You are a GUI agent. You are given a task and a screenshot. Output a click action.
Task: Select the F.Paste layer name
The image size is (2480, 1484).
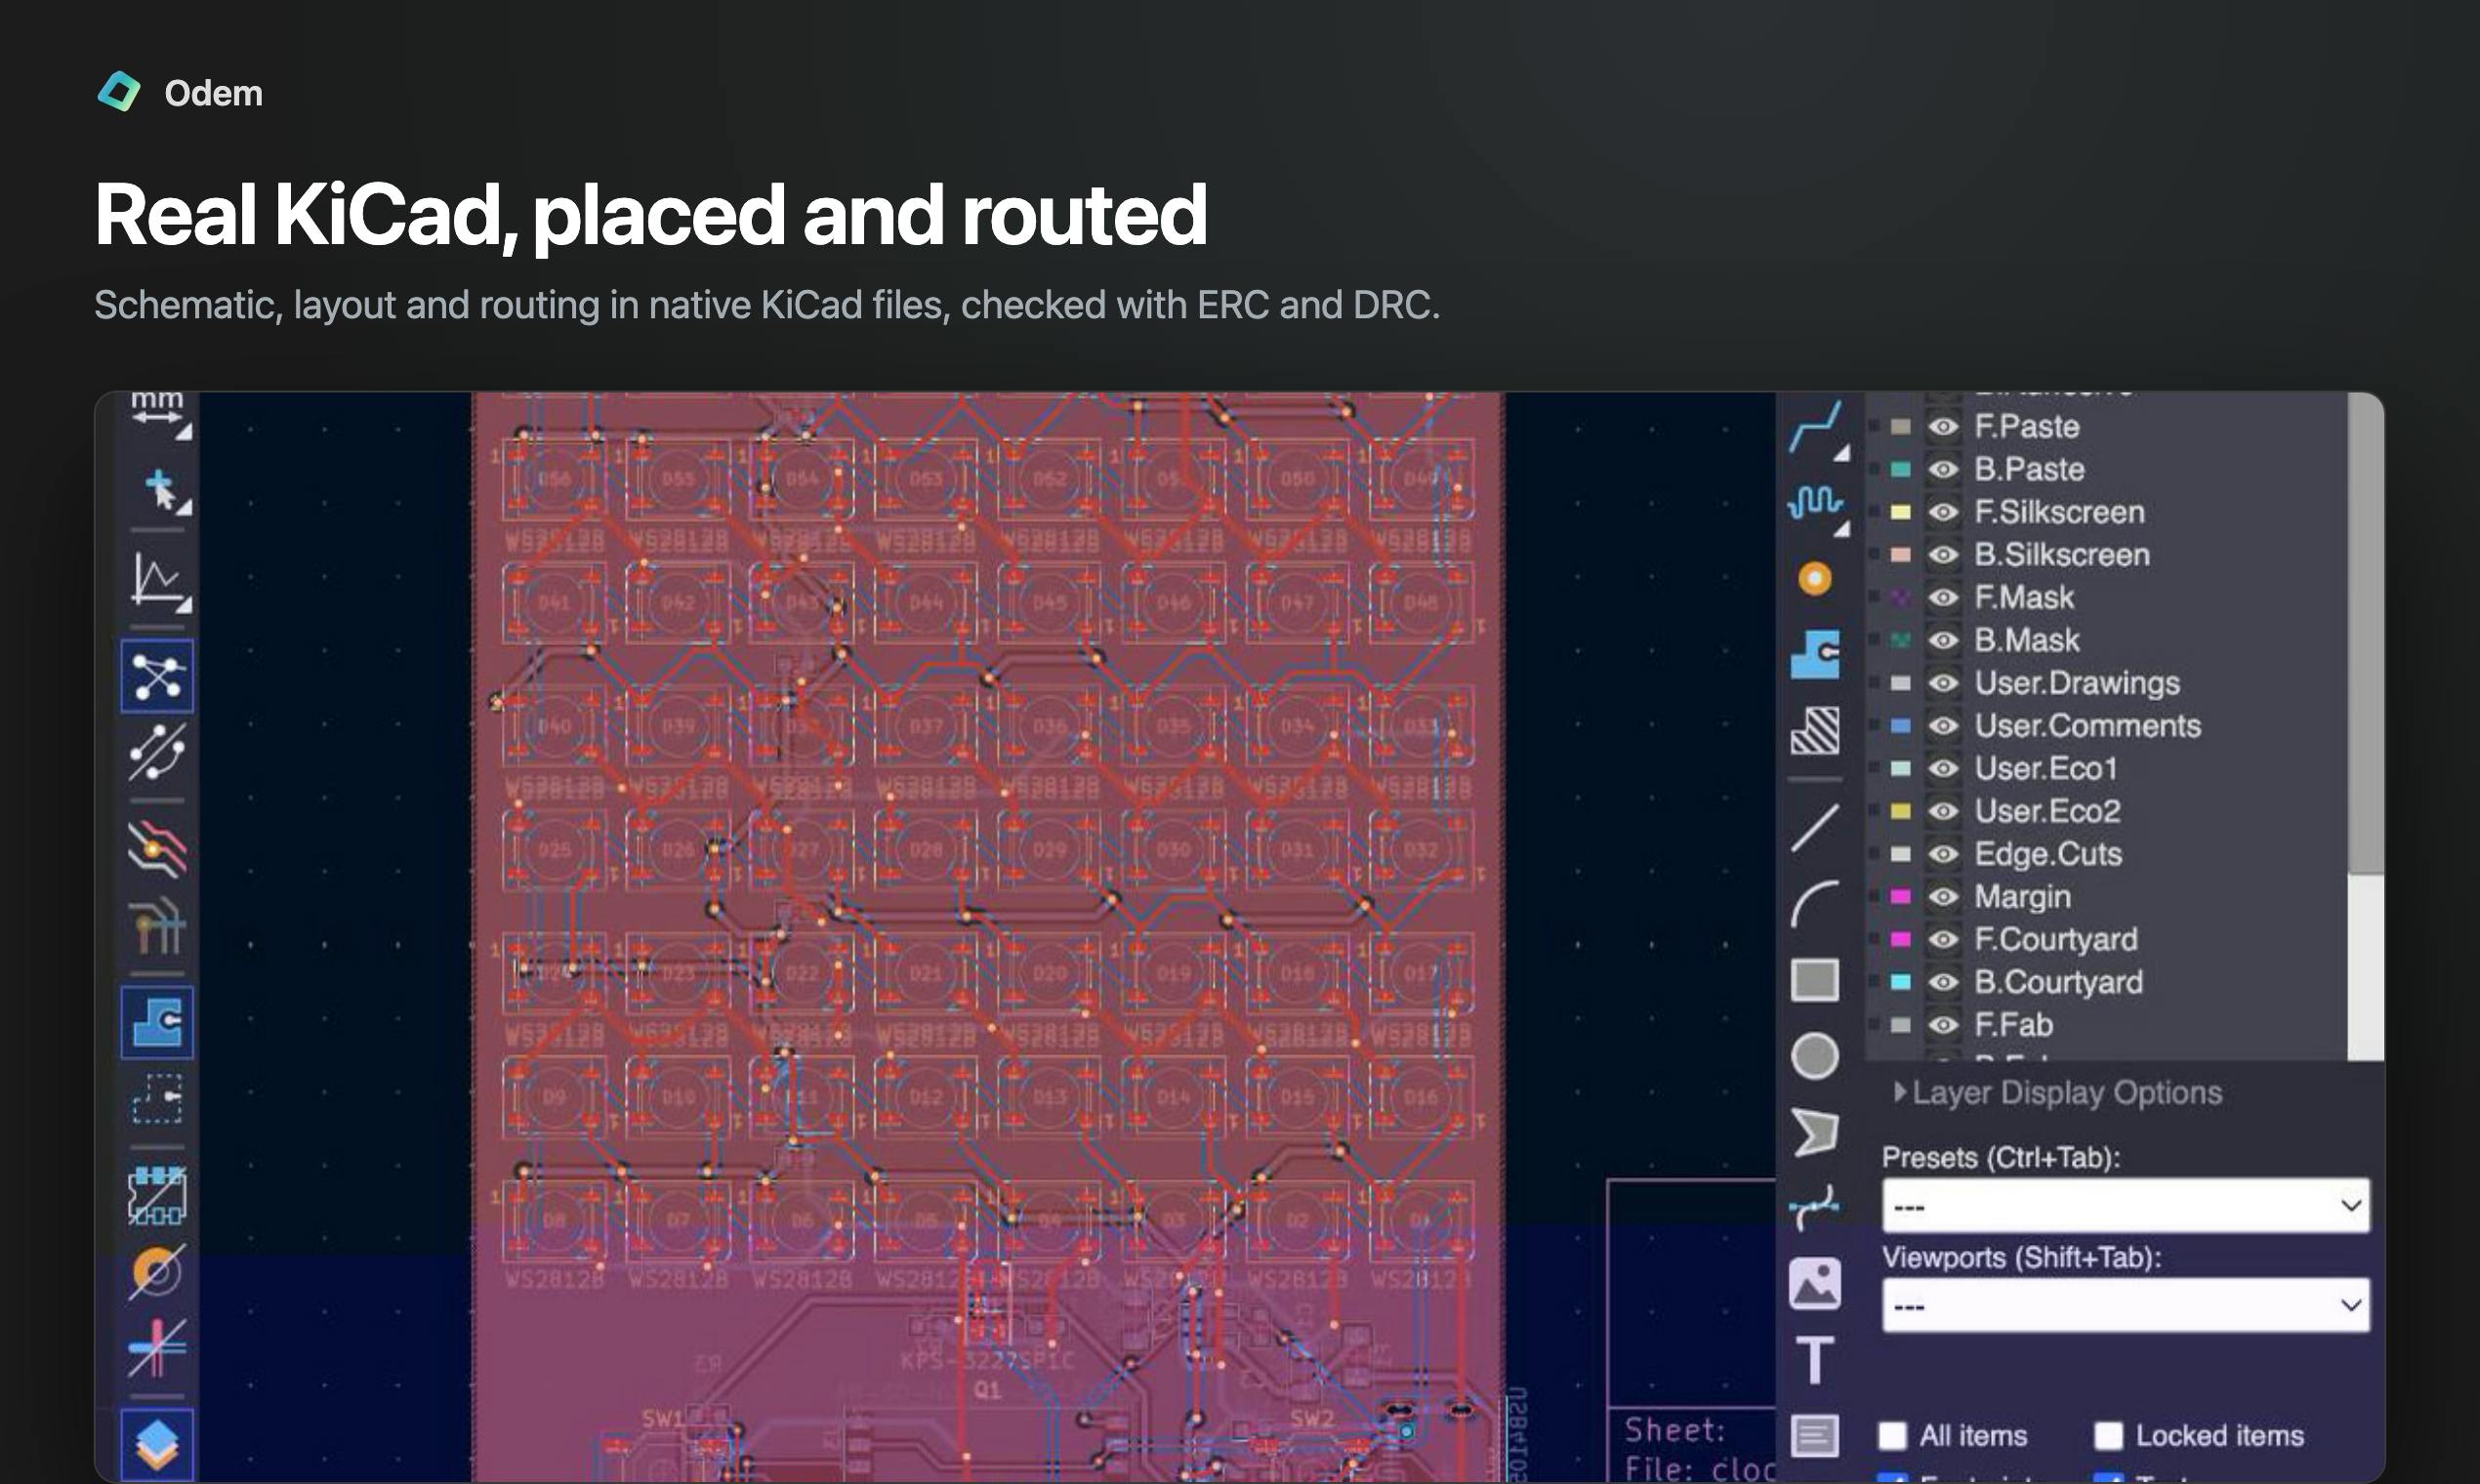pos(2027,427)
